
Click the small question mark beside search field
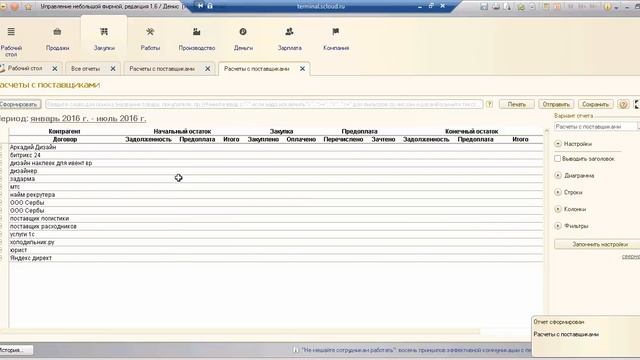[489, 104]
